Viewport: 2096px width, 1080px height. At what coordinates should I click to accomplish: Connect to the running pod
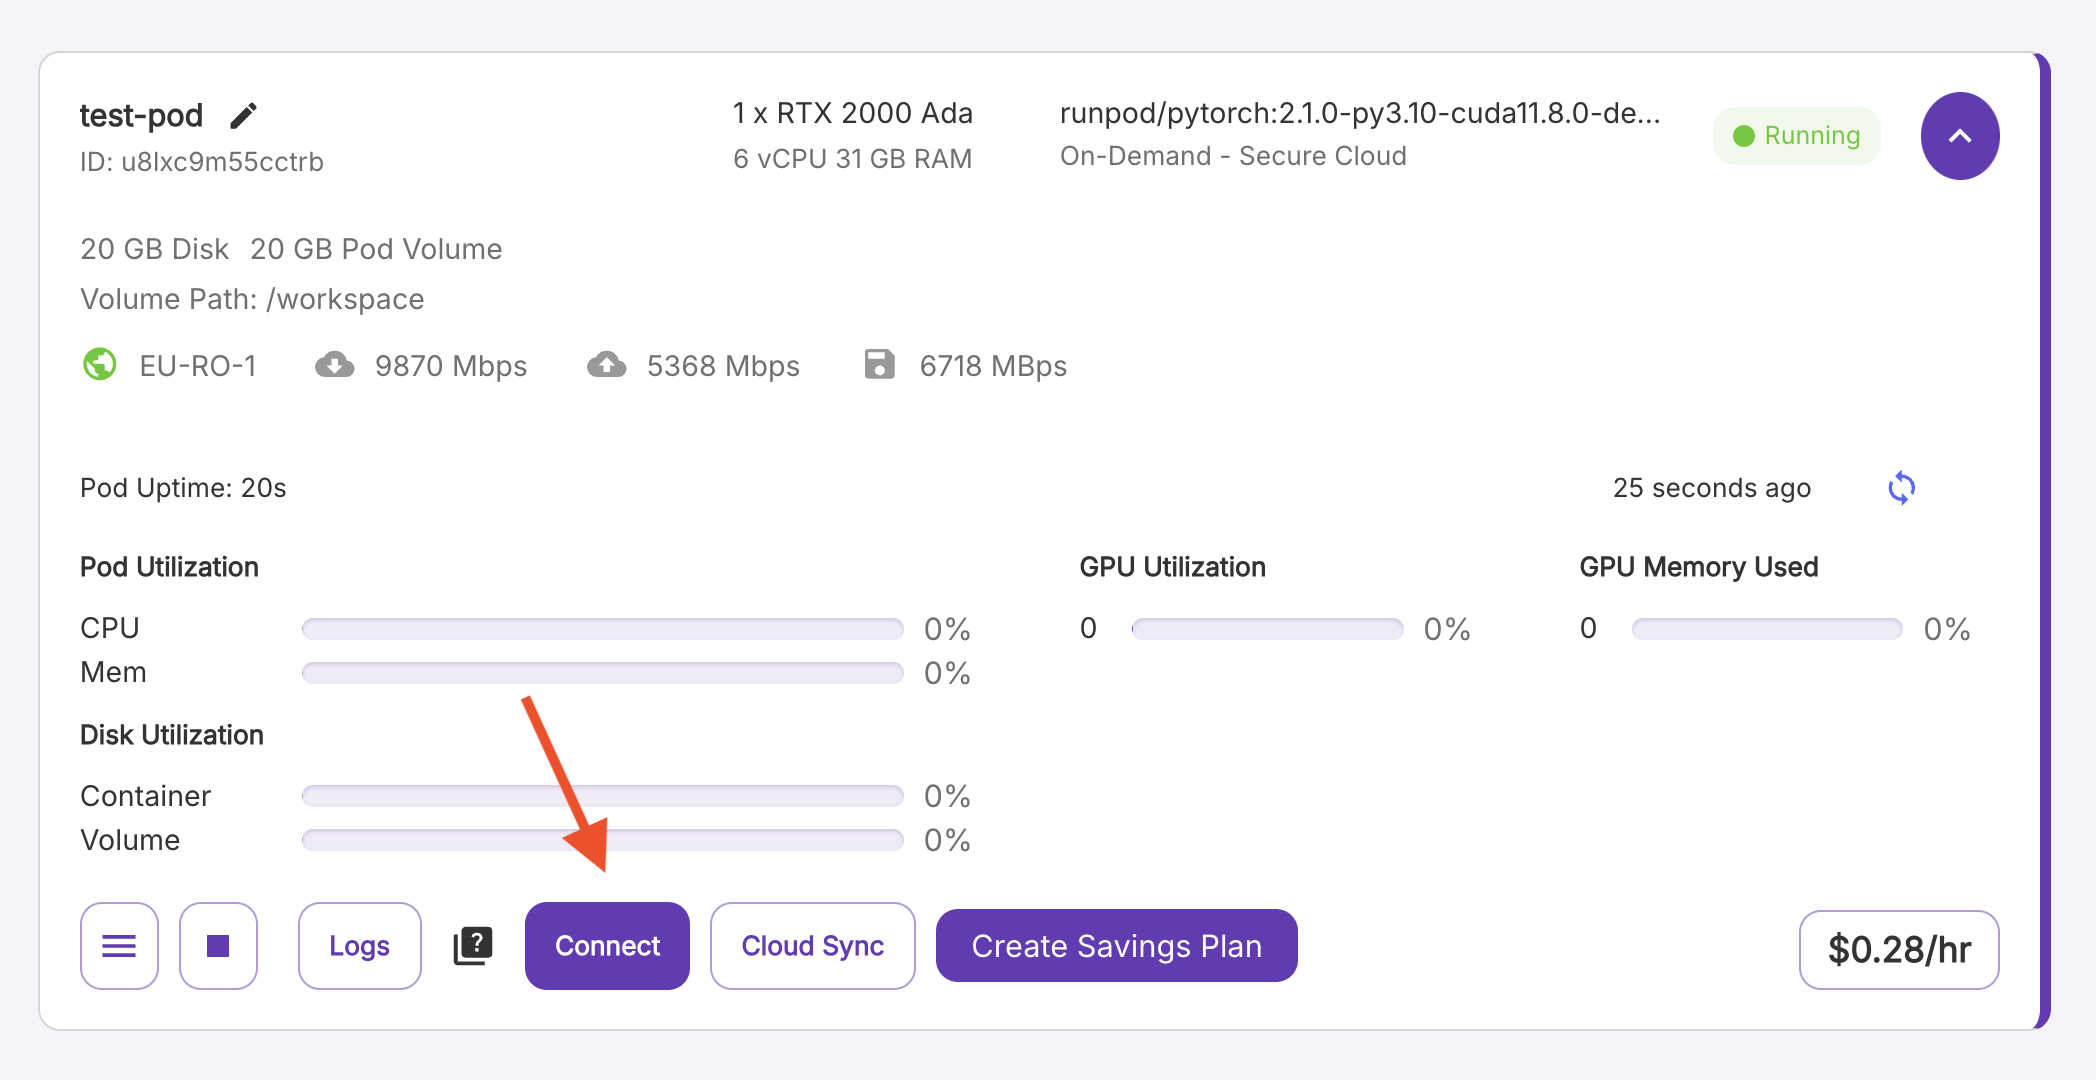coord(607,946)
